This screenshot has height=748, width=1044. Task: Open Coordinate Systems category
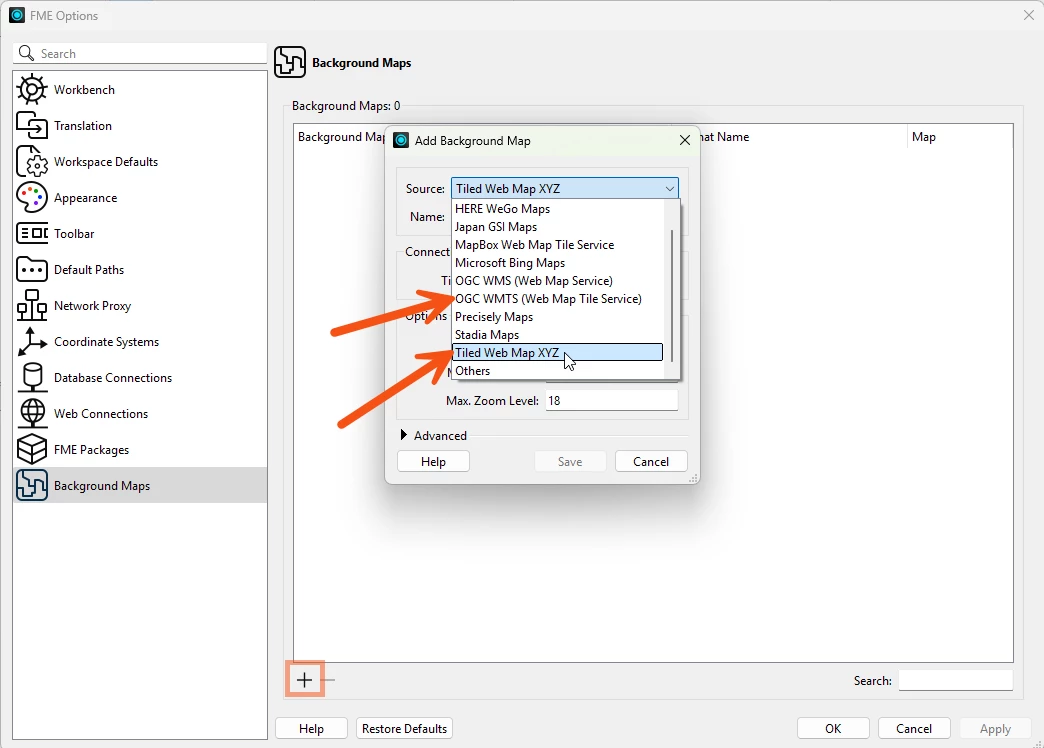point(140,341)
